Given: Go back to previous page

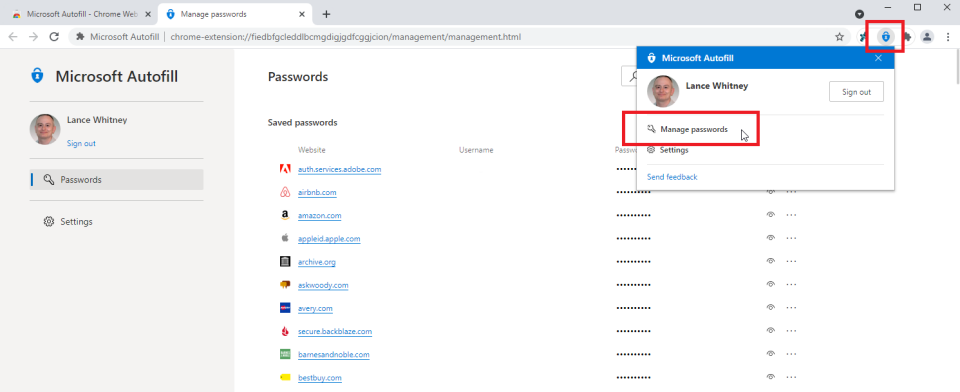Looking at the screenshot, I should [13, 37].
